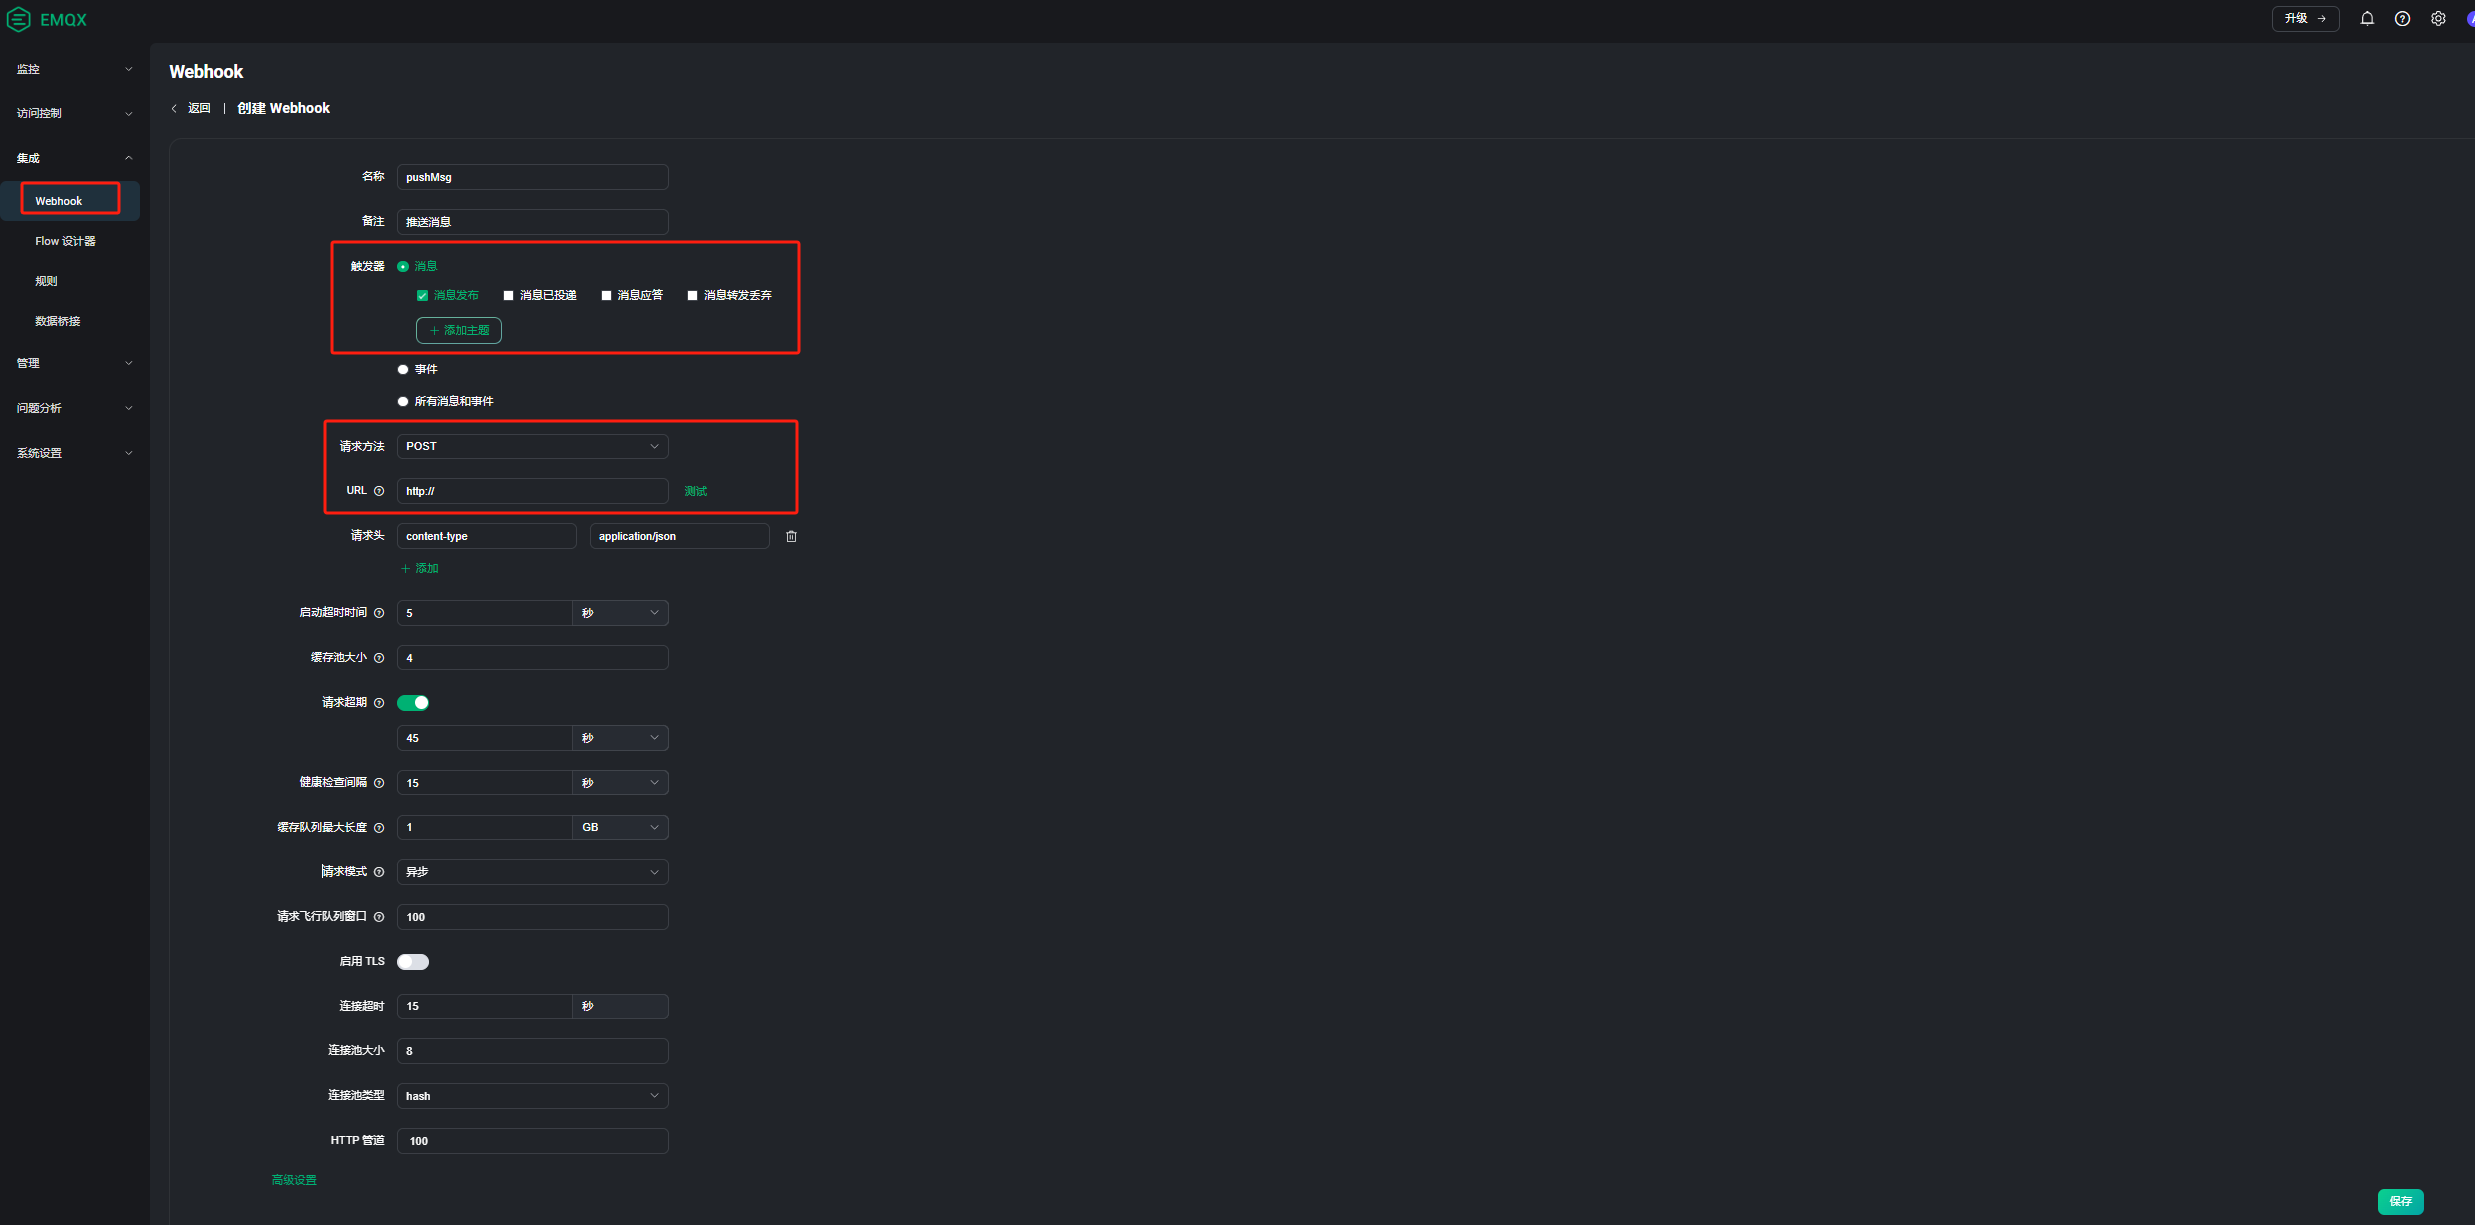Disable the 请求超期 toggle switch

coord(413,703)
